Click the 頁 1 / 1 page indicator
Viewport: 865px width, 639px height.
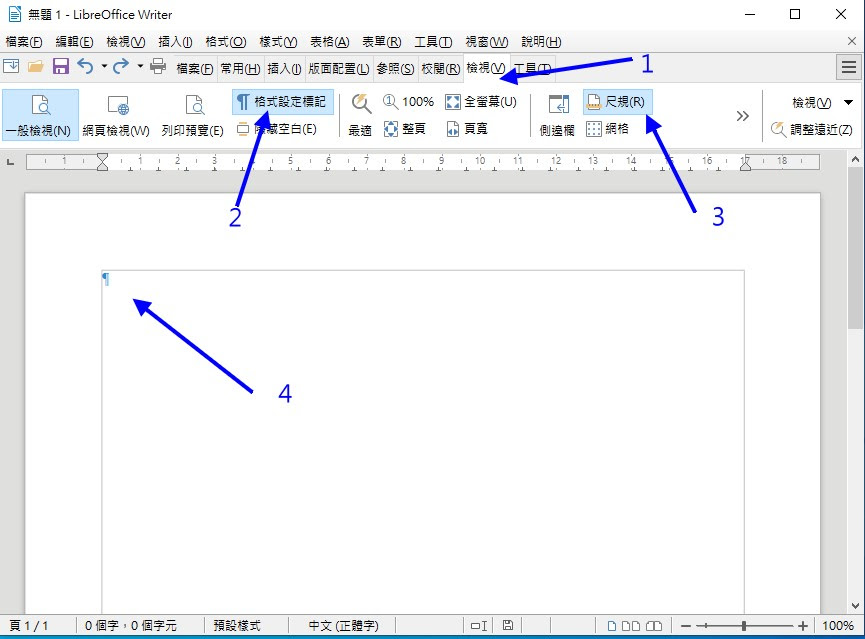(29, 626)
